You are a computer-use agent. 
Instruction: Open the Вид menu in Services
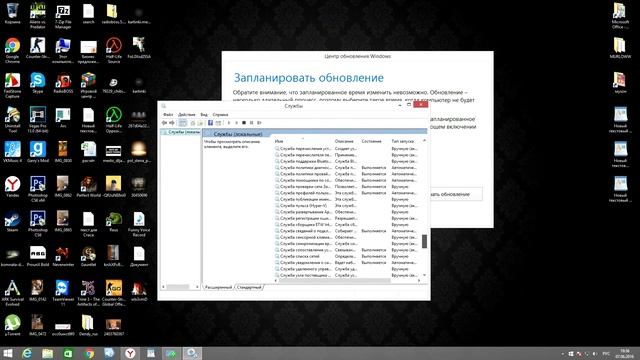pos(204,115)
